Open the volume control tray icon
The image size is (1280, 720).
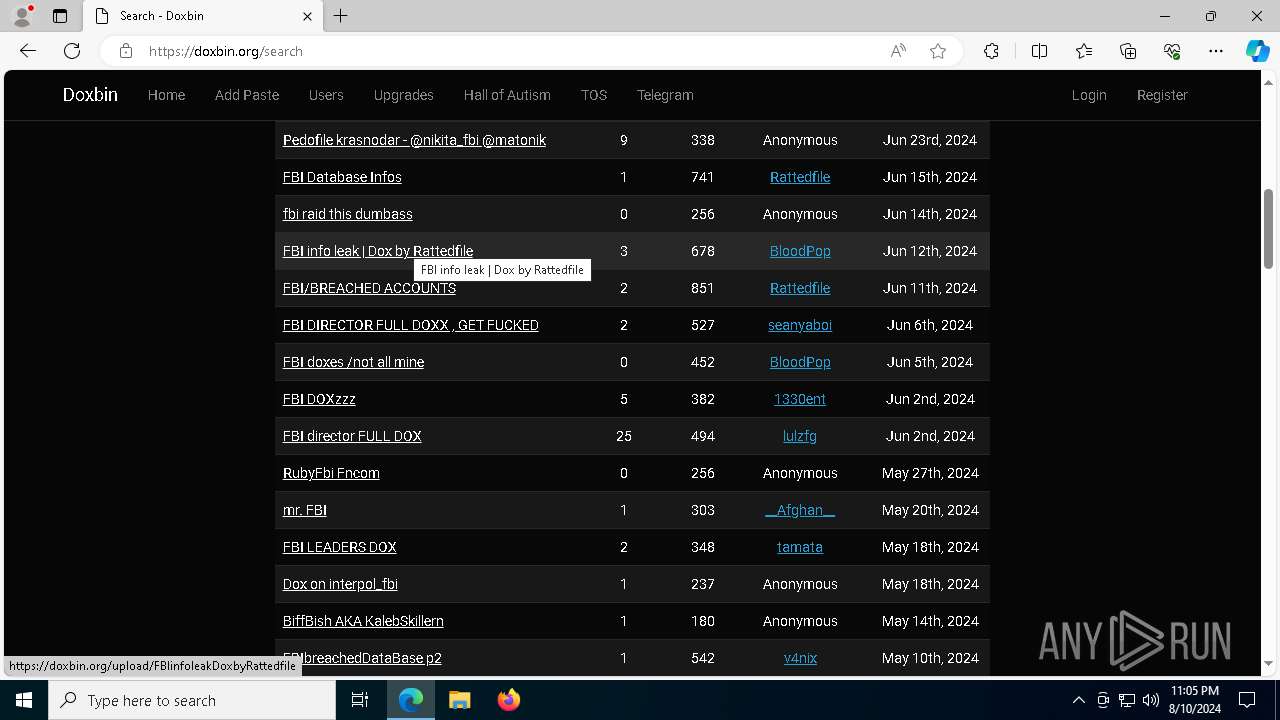pyautogui.click(x=1150, y=700)
